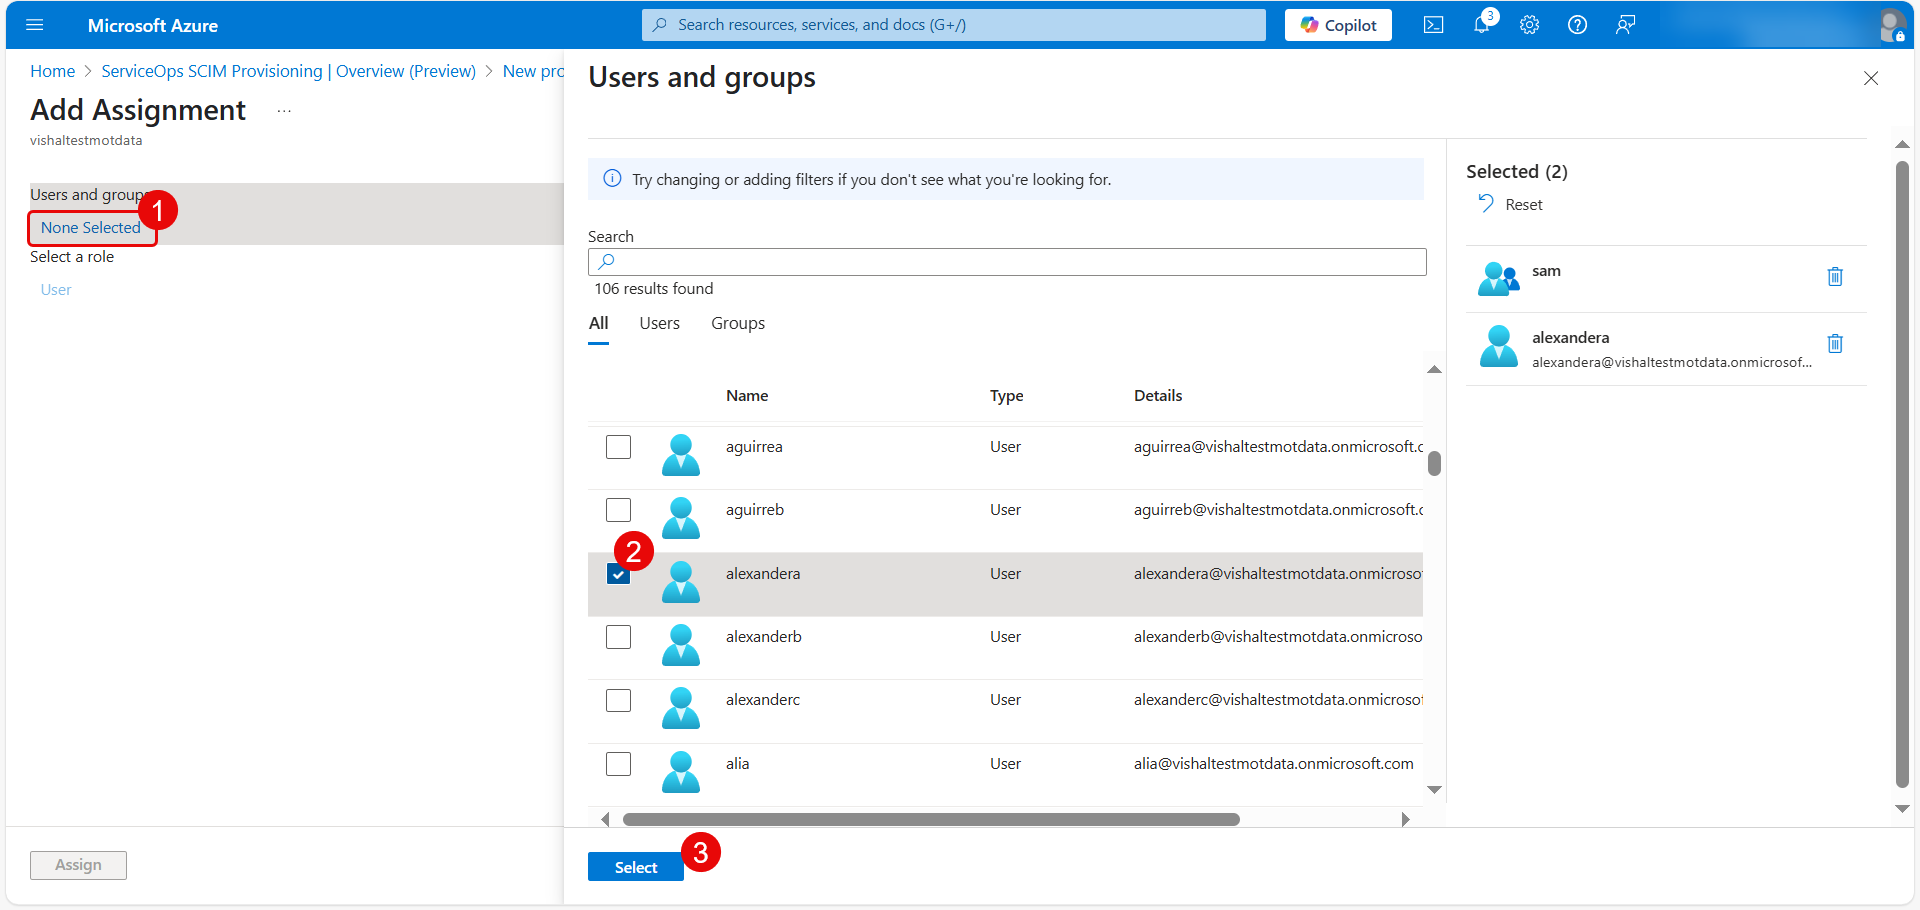
Task: Uncheck the alexandera checkbox
Action: point(618,574)
